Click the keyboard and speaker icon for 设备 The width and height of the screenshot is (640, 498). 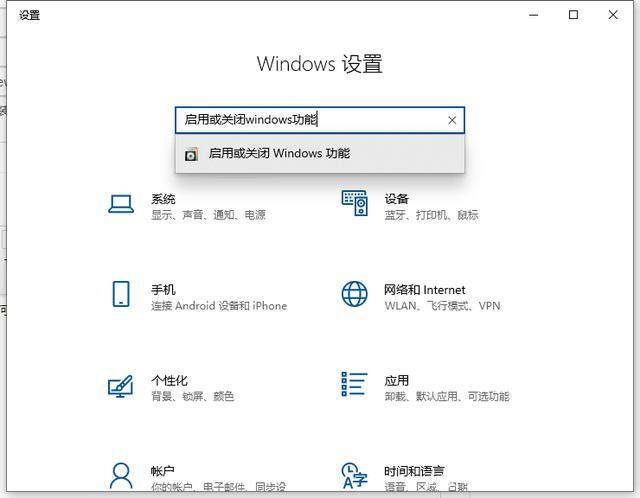[355, 204]
